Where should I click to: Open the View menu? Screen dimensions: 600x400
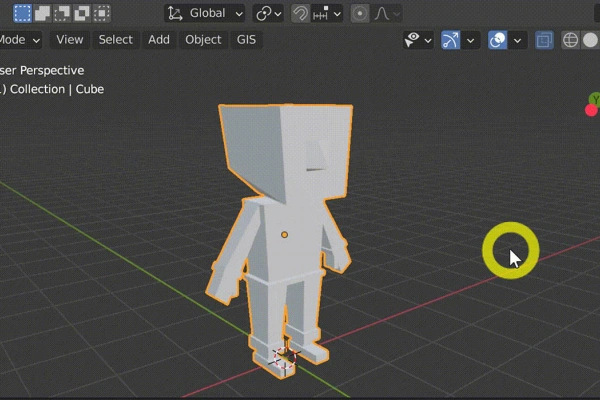(70, 40)
